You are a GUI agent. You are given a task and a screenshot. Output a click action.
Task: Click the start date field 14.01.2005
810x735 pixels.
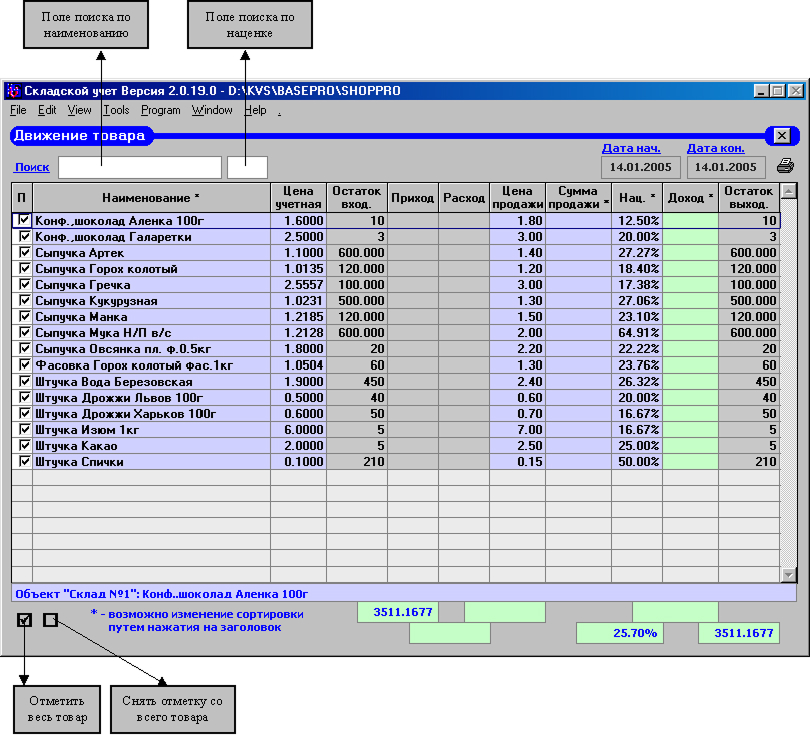[641, 167]
